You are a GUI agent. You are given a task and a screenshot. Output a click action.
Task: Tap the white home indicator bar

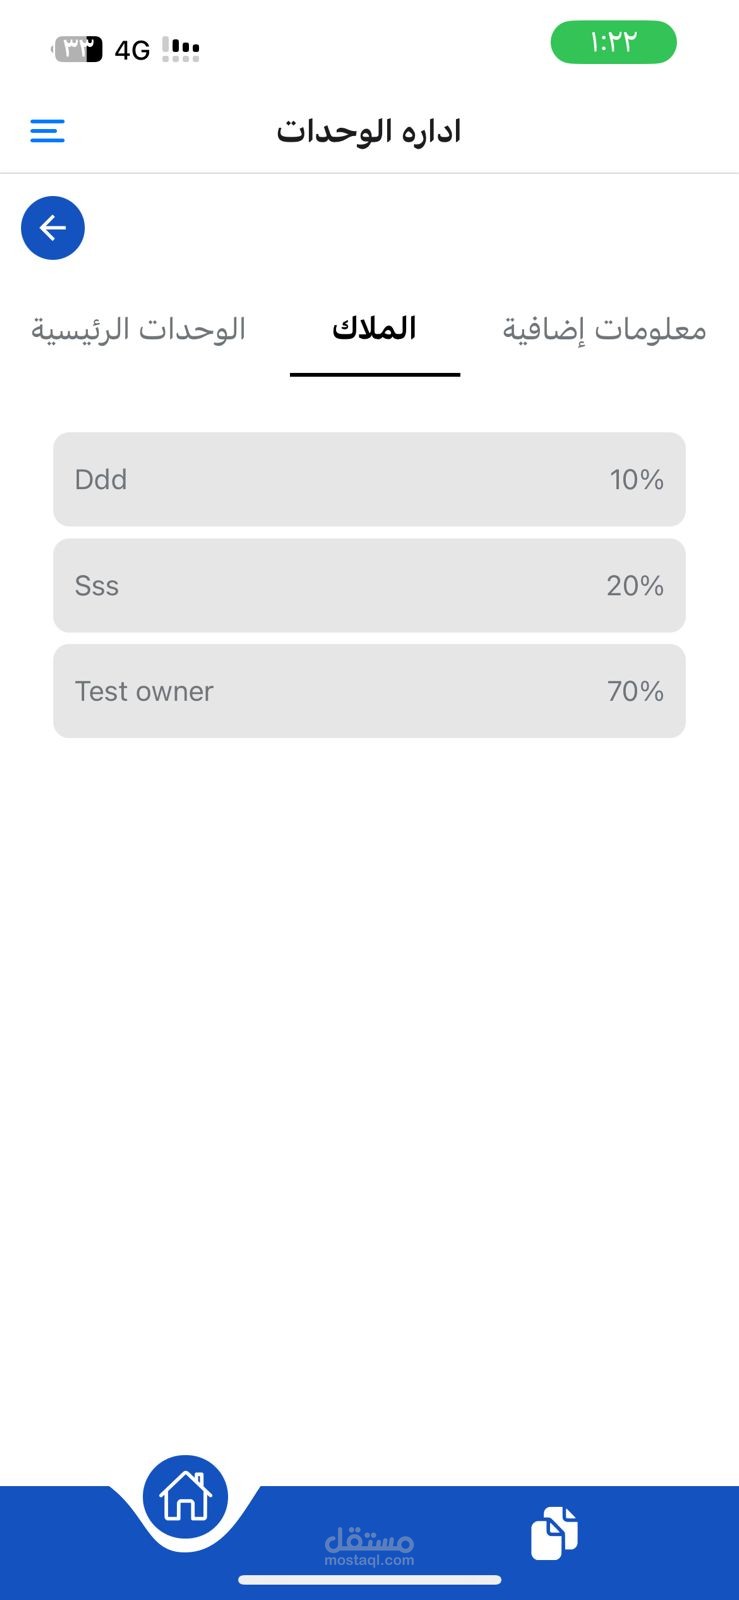(x=369, y=1580)
